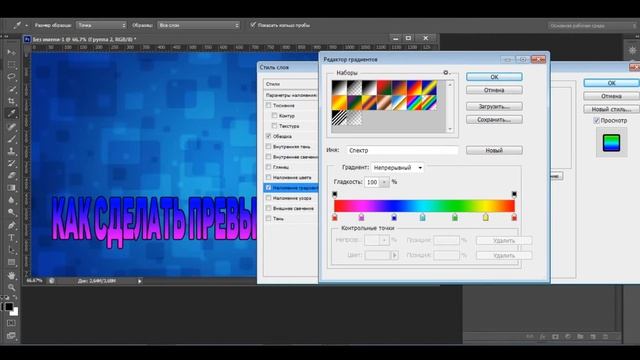
Task: Enable the Текстура checkbox
Action: point(274,126)
